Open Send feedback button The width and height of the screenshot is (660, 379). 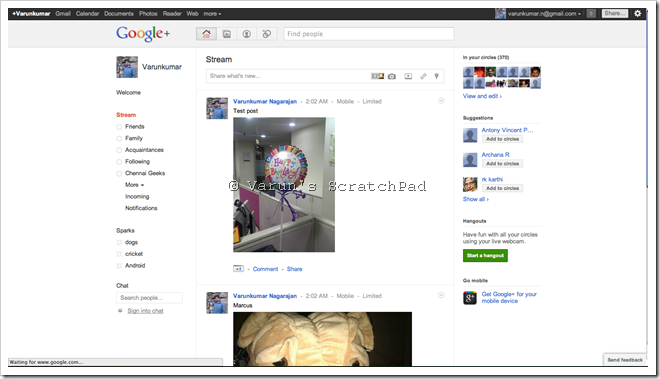[625, 360]
